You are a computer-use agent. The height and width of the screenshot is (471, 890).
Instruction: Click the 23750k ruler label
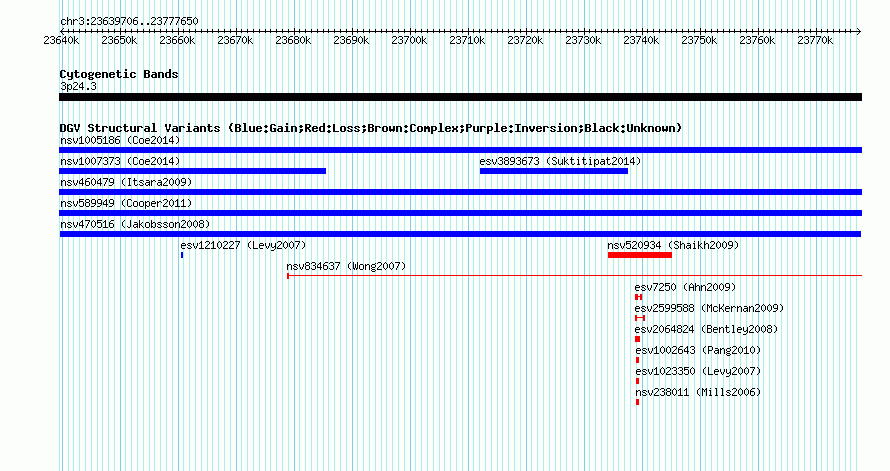pyautogui.click(x=699, y=40)
